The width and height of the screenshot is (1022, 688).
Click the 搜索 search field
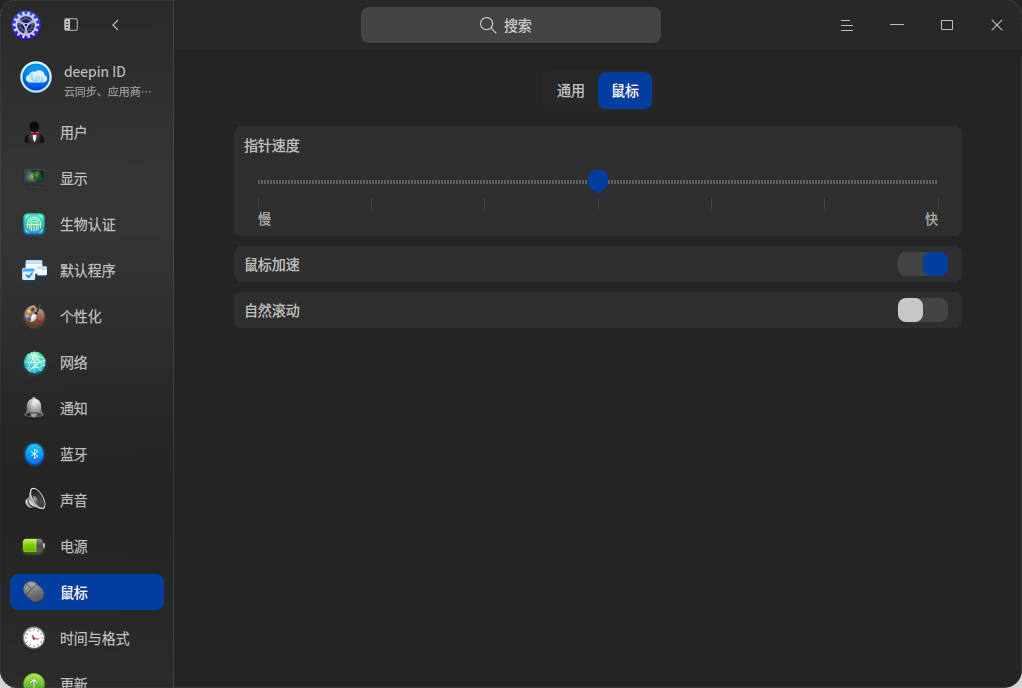(x=511, y=25)
